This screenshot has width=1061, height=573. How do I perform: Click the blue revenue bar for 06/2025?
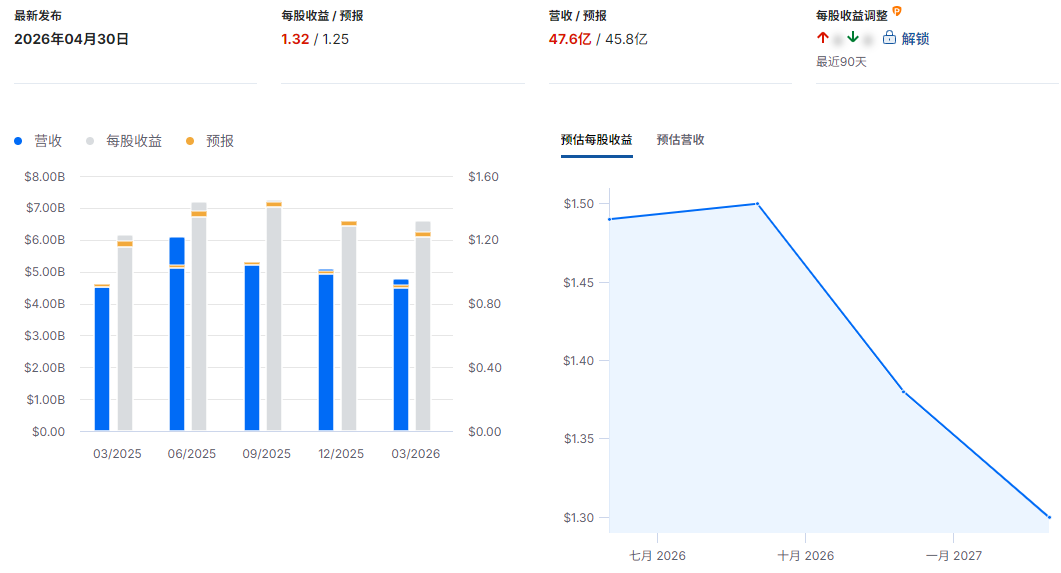pos(177,334)
